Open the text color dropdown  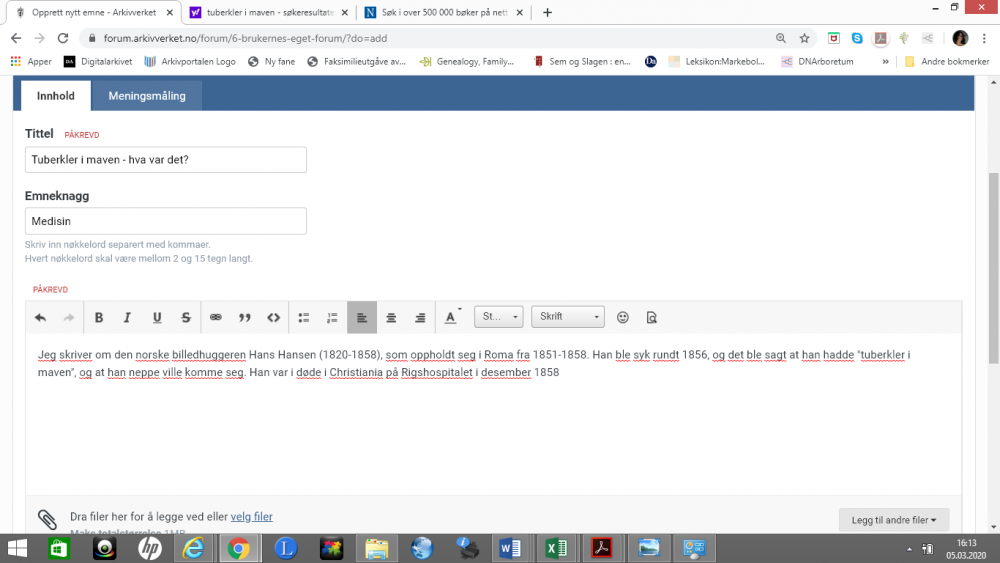coord(452,318)
